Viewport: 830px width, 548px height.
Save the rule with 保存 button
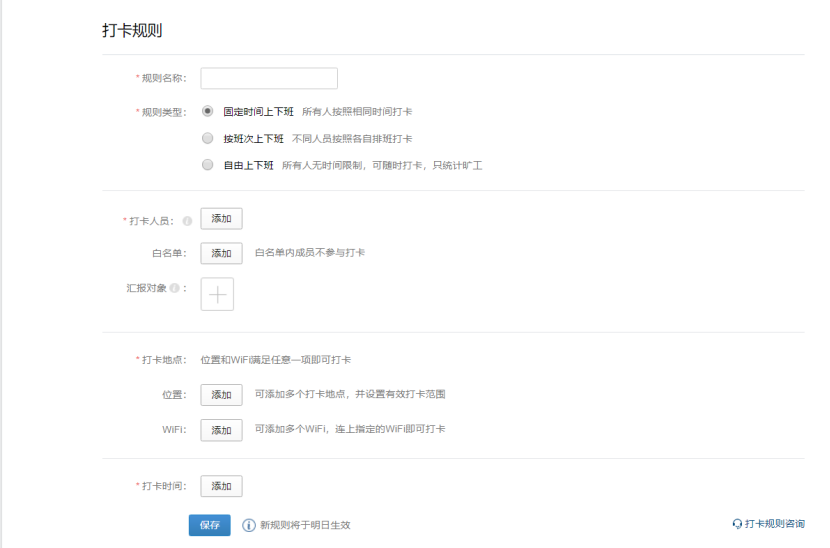[210, 525]
